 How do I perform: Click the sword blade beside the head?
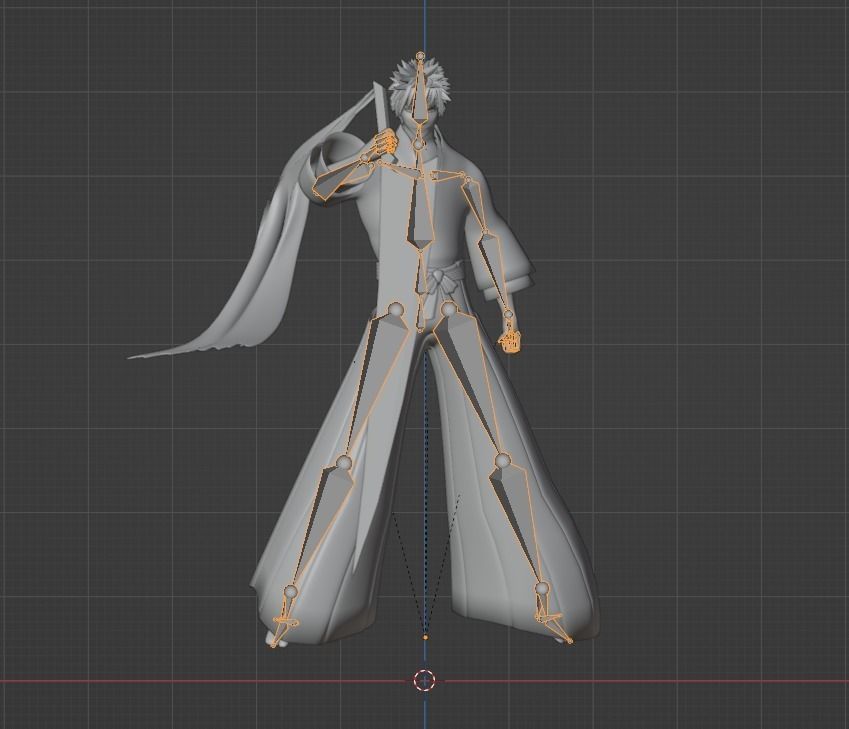coord(381,106)
